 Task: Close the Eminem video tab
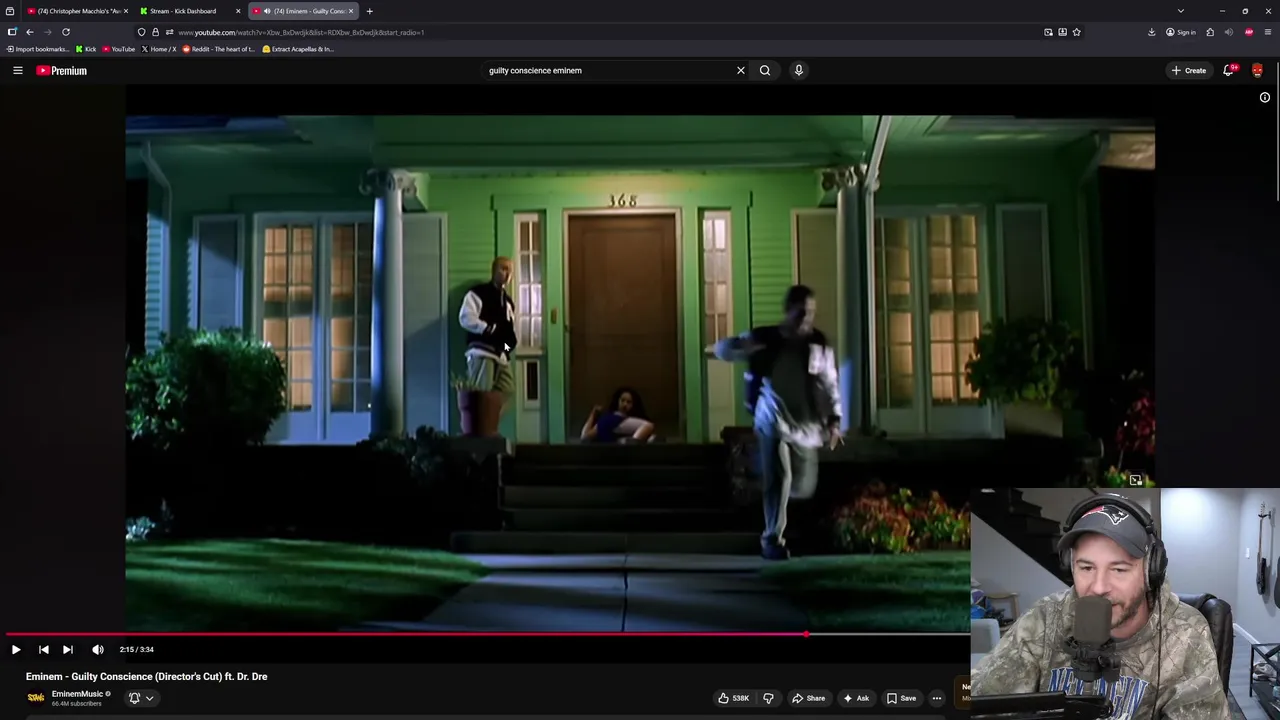(350, 11)
